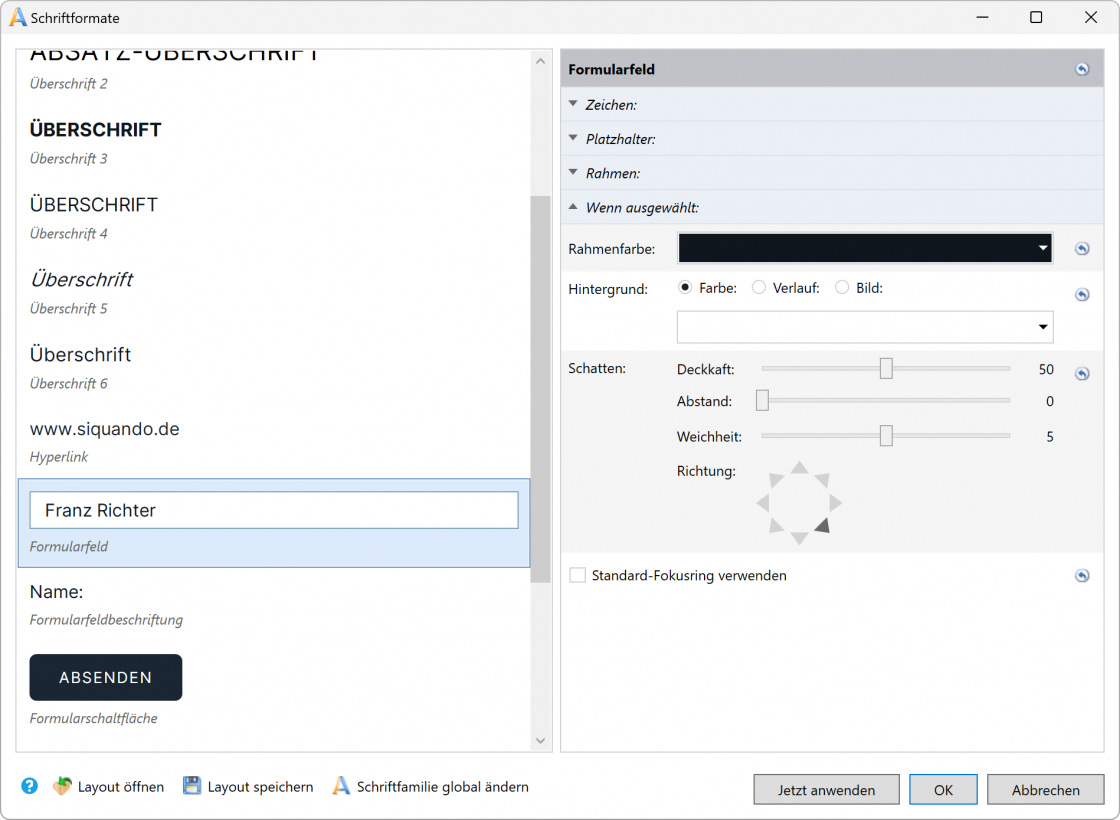Click the Deckkraft slider handle
Screen dimensions: 1120x820
(886, 369)
